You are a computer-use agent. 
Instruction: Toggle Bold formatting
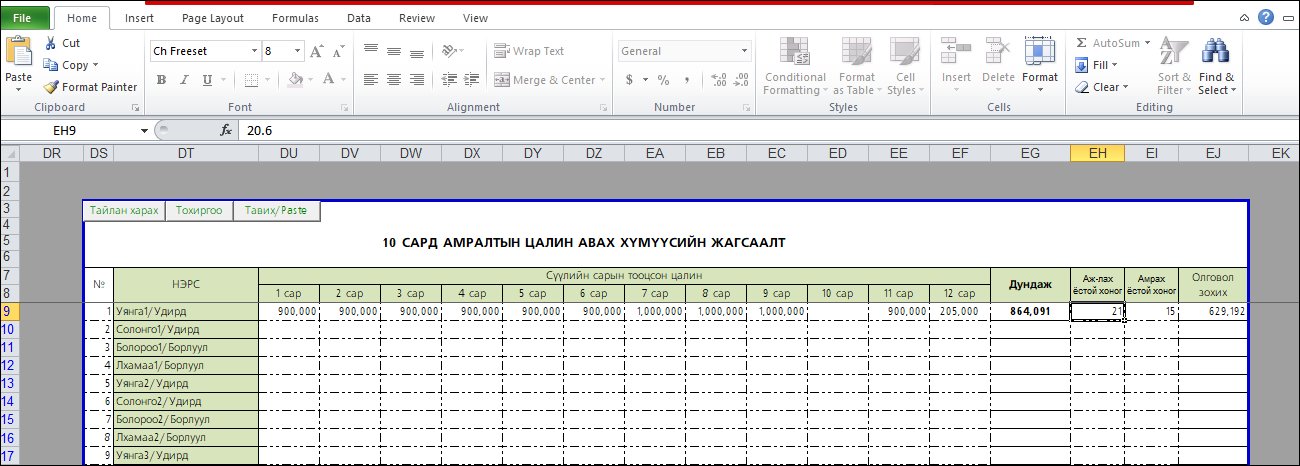(x=158, y=80)
